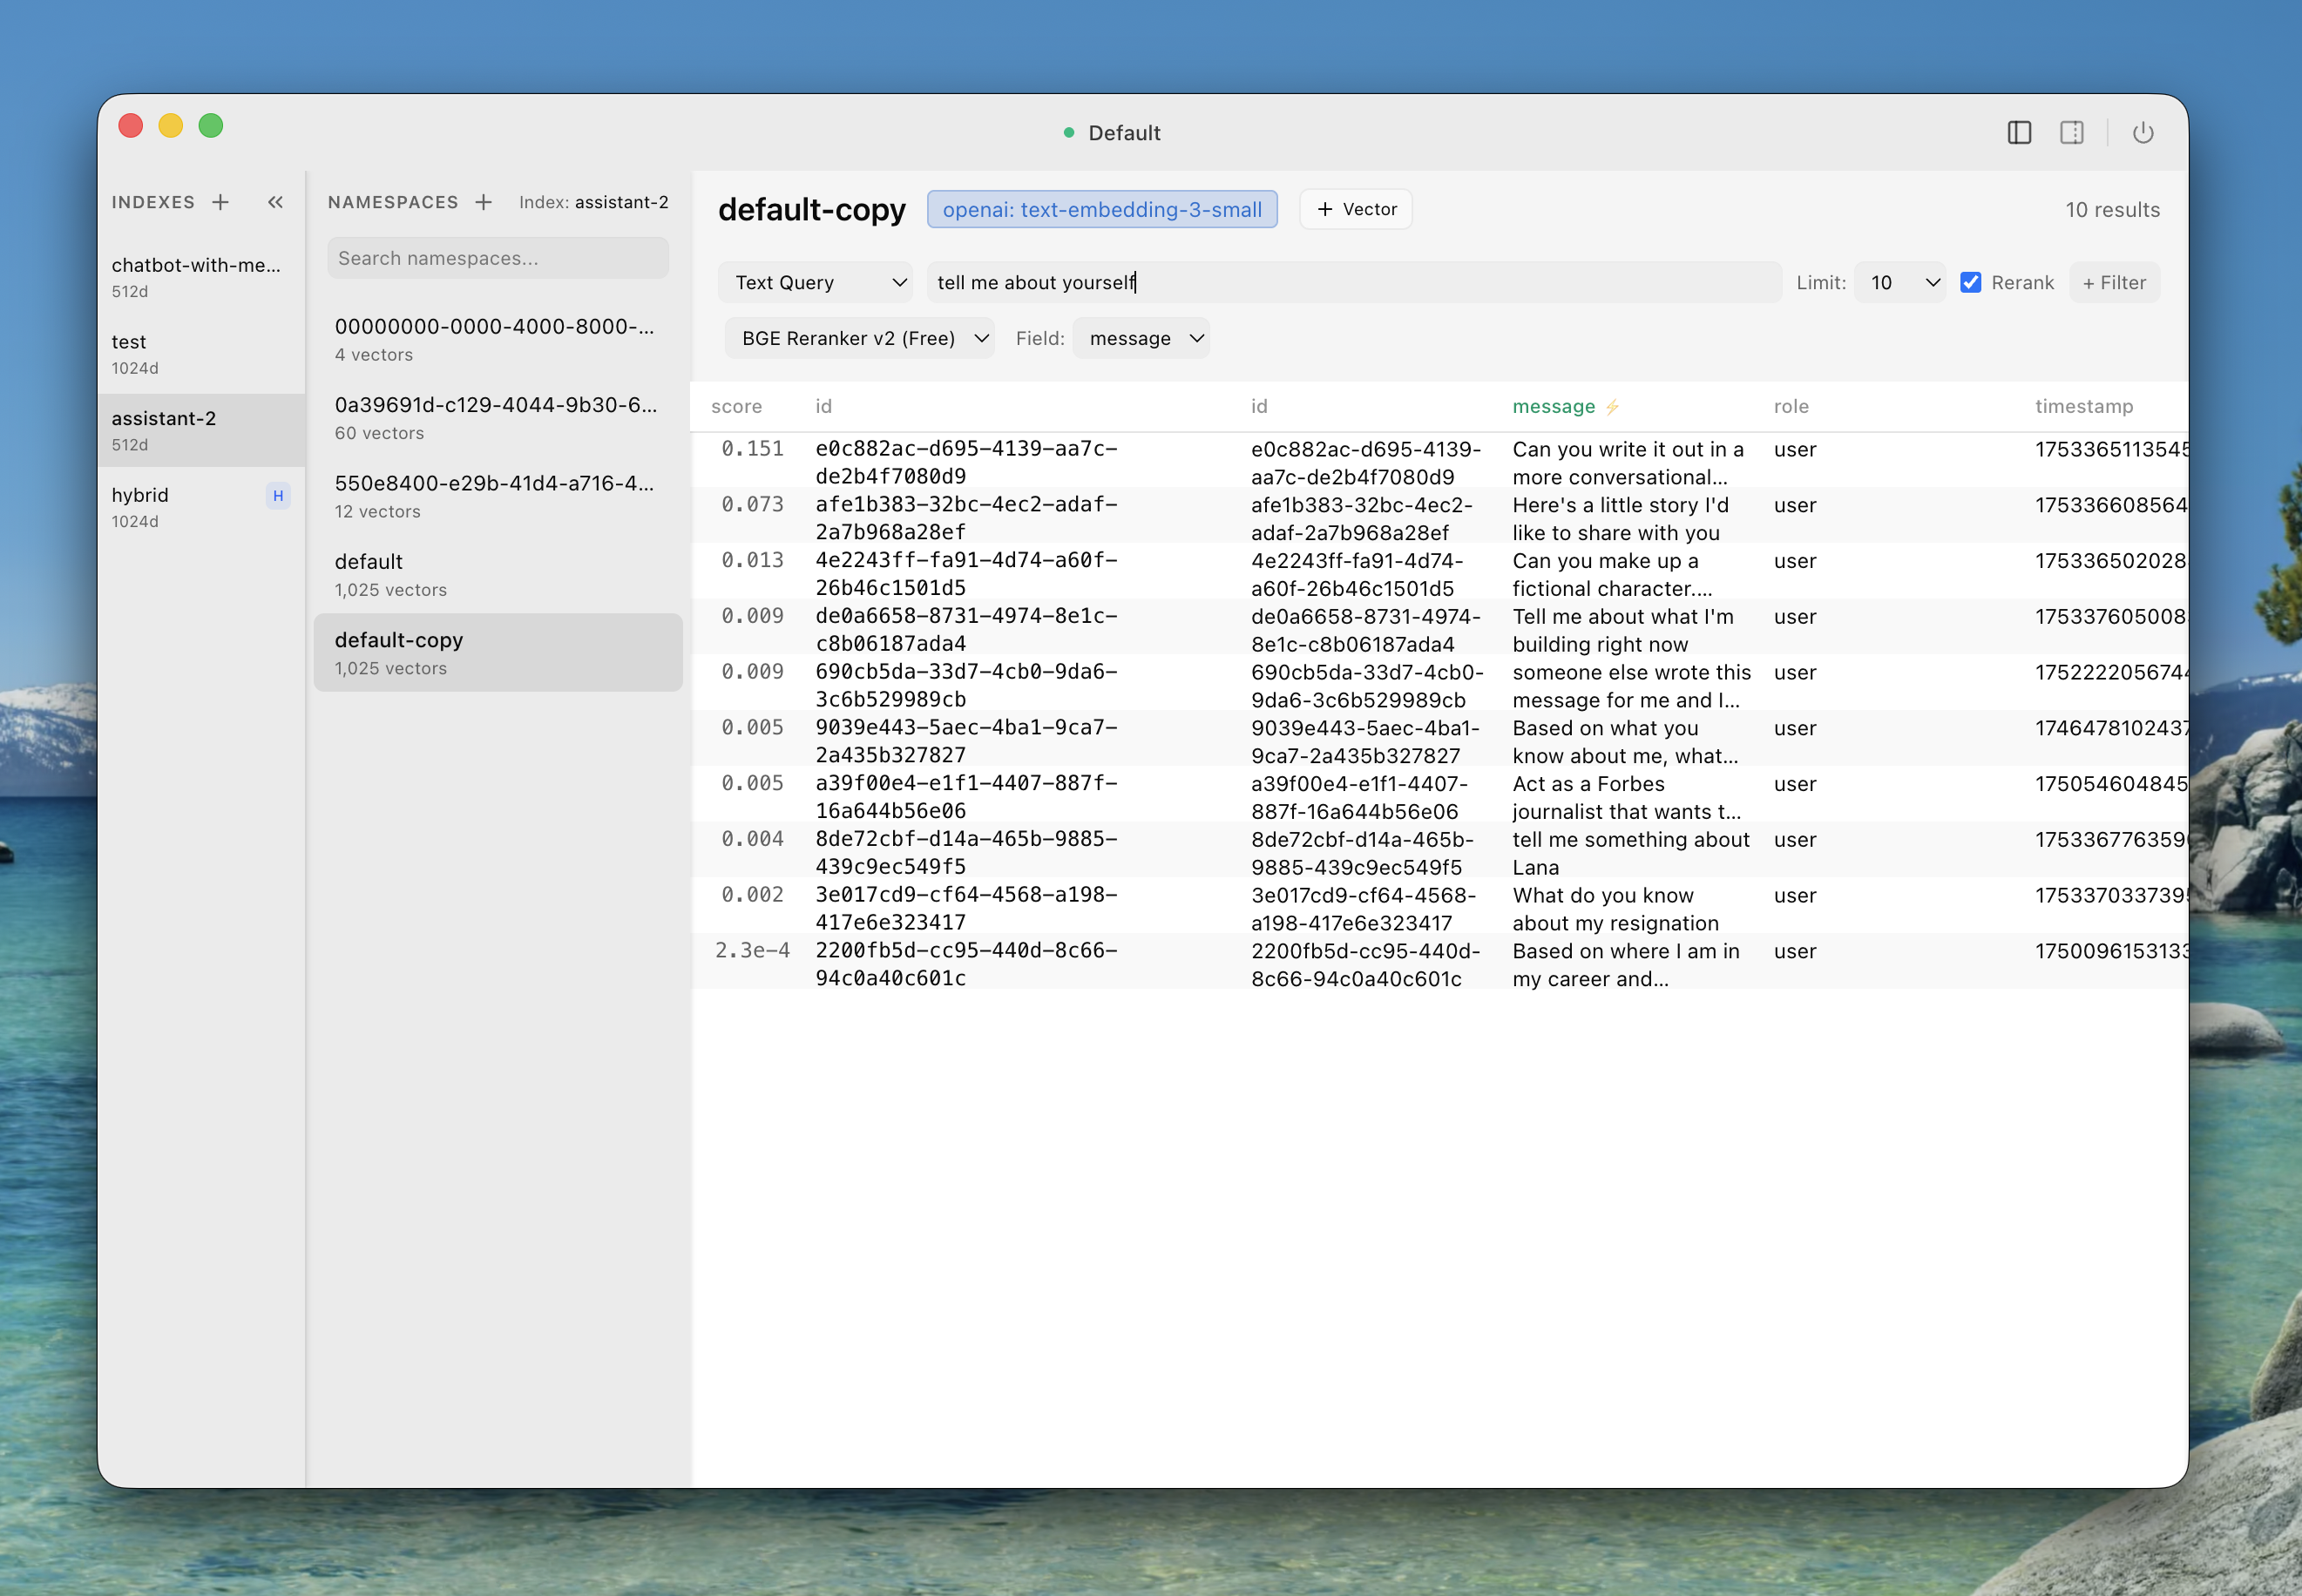Screen dimensions: 2302x1596
Task: Open the split view layout icon
Action: [x=2071, y=131]
